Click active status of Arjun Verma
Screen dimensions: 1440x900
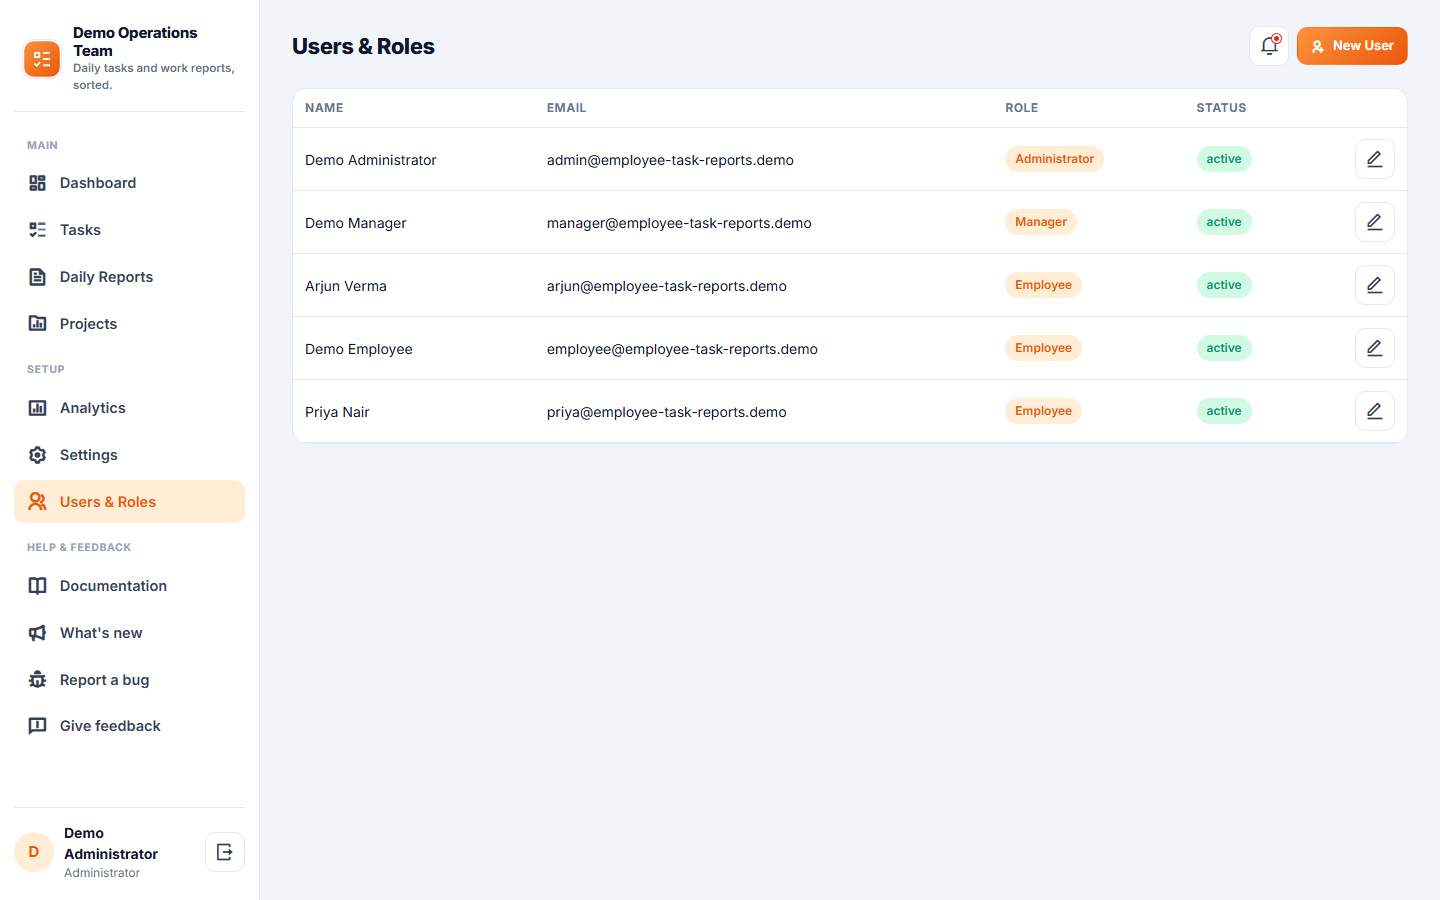point(1224,285)
